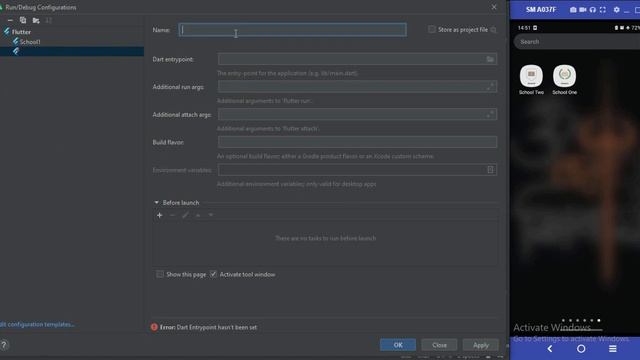Open the Environment variables editor icon

[490, 170]
